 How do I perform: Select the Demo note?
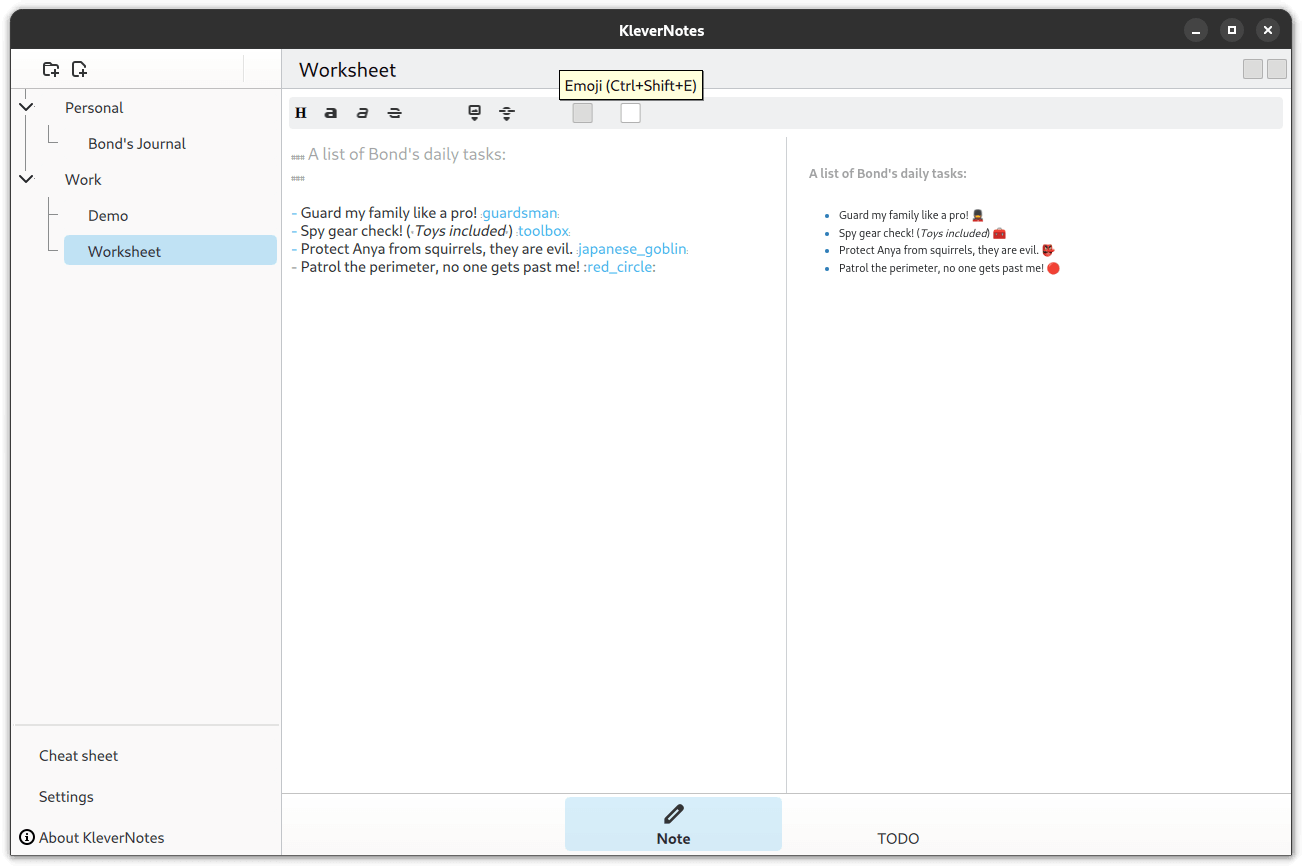(x=108, y=216)
